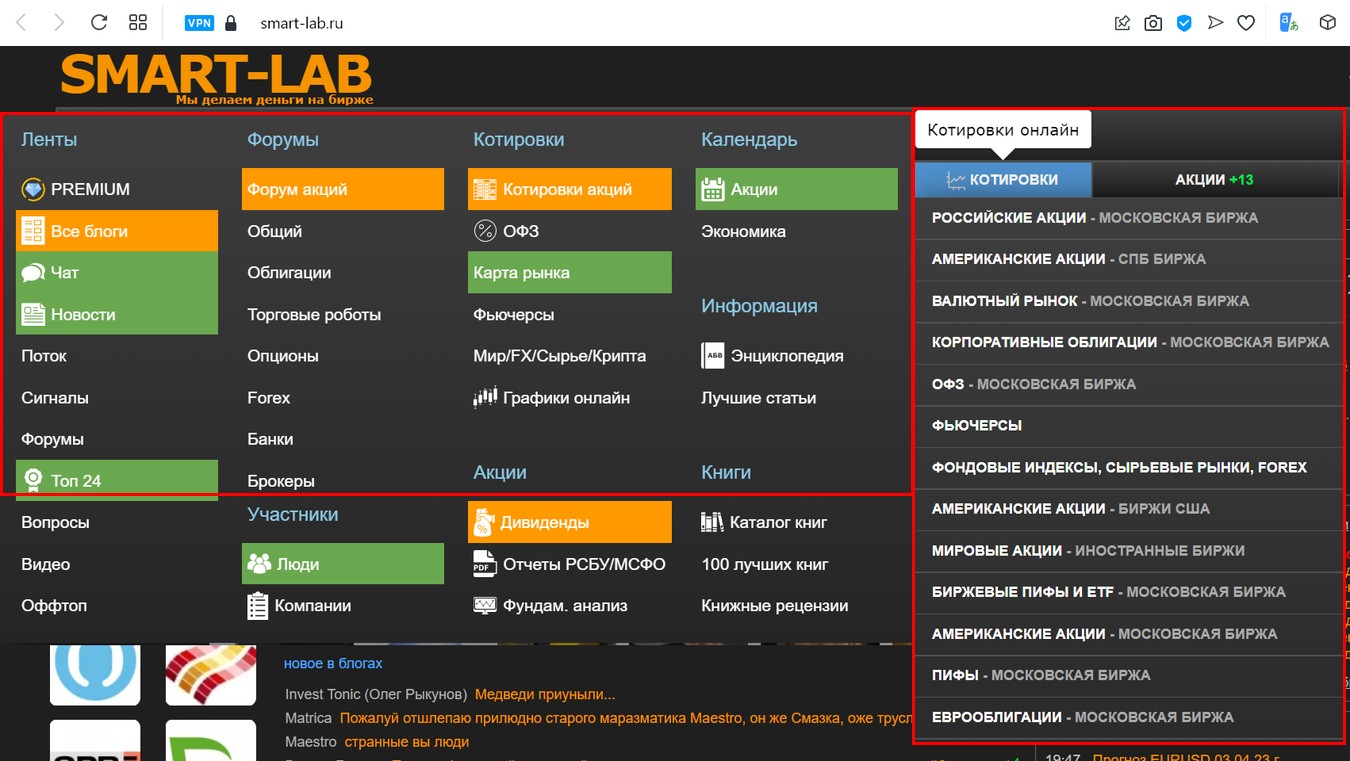Open Карта рынка menu item
Screen dimensions: 1350x761
570,272
